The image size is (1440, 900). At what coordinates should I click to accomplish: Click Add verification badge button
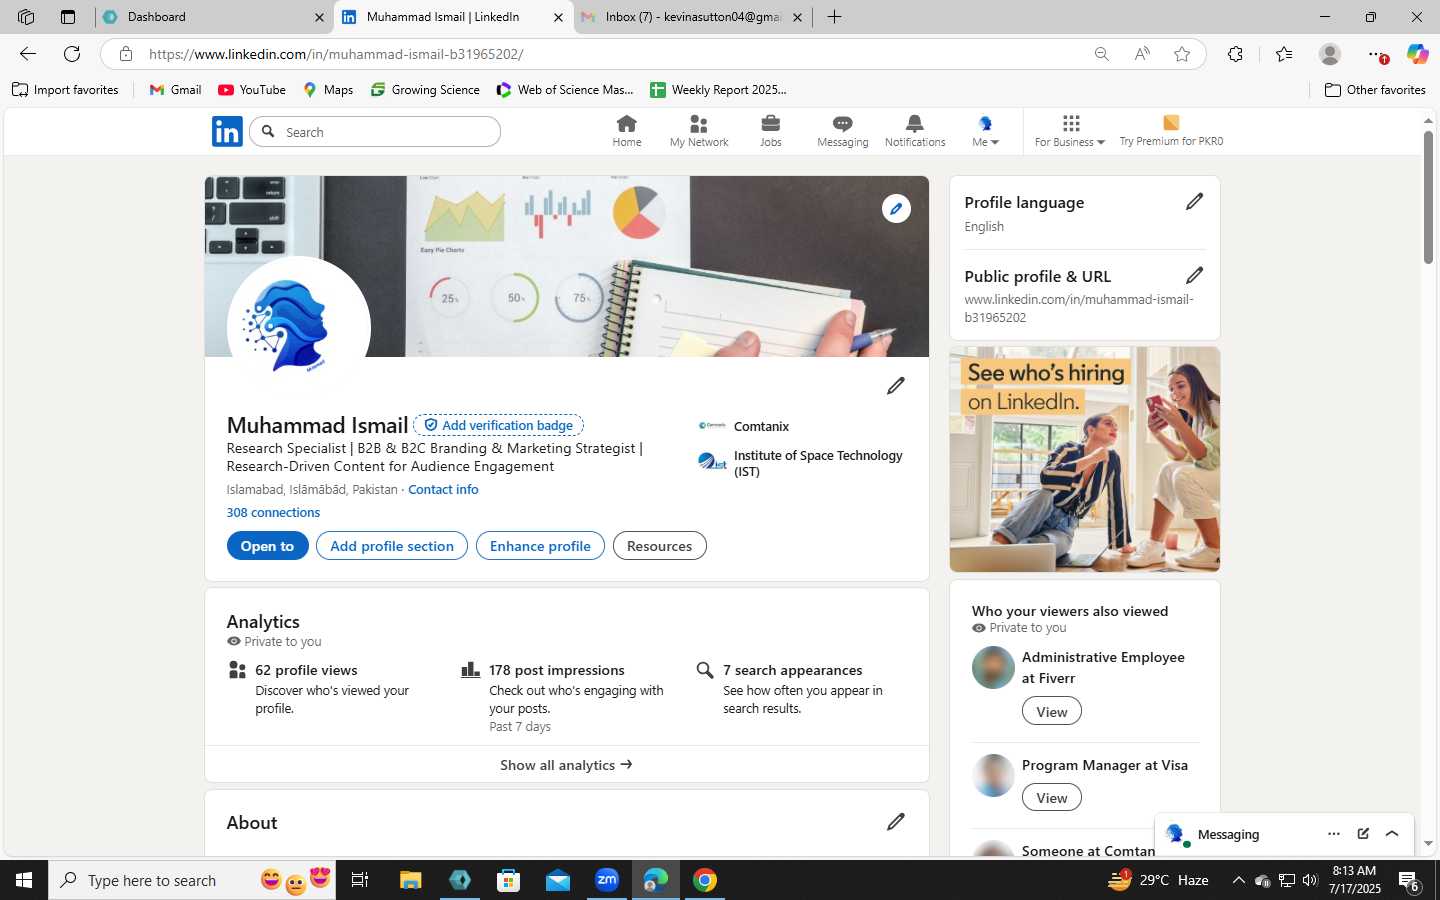point(498,425)
